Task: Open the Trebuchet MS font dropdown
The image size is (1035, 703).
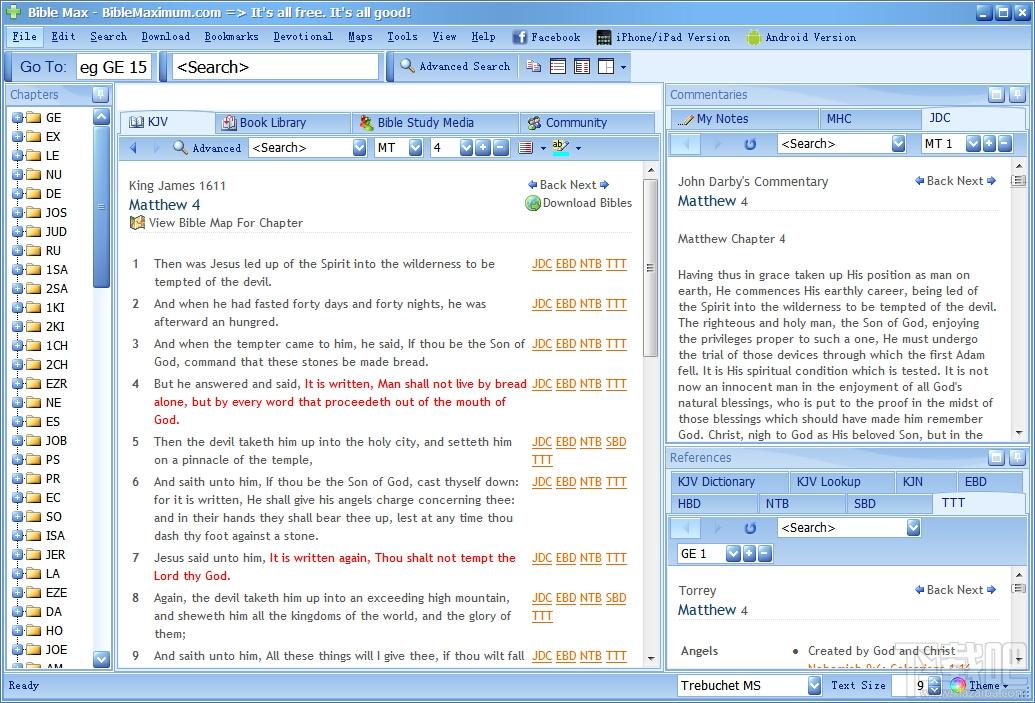Action: point(815,686)
